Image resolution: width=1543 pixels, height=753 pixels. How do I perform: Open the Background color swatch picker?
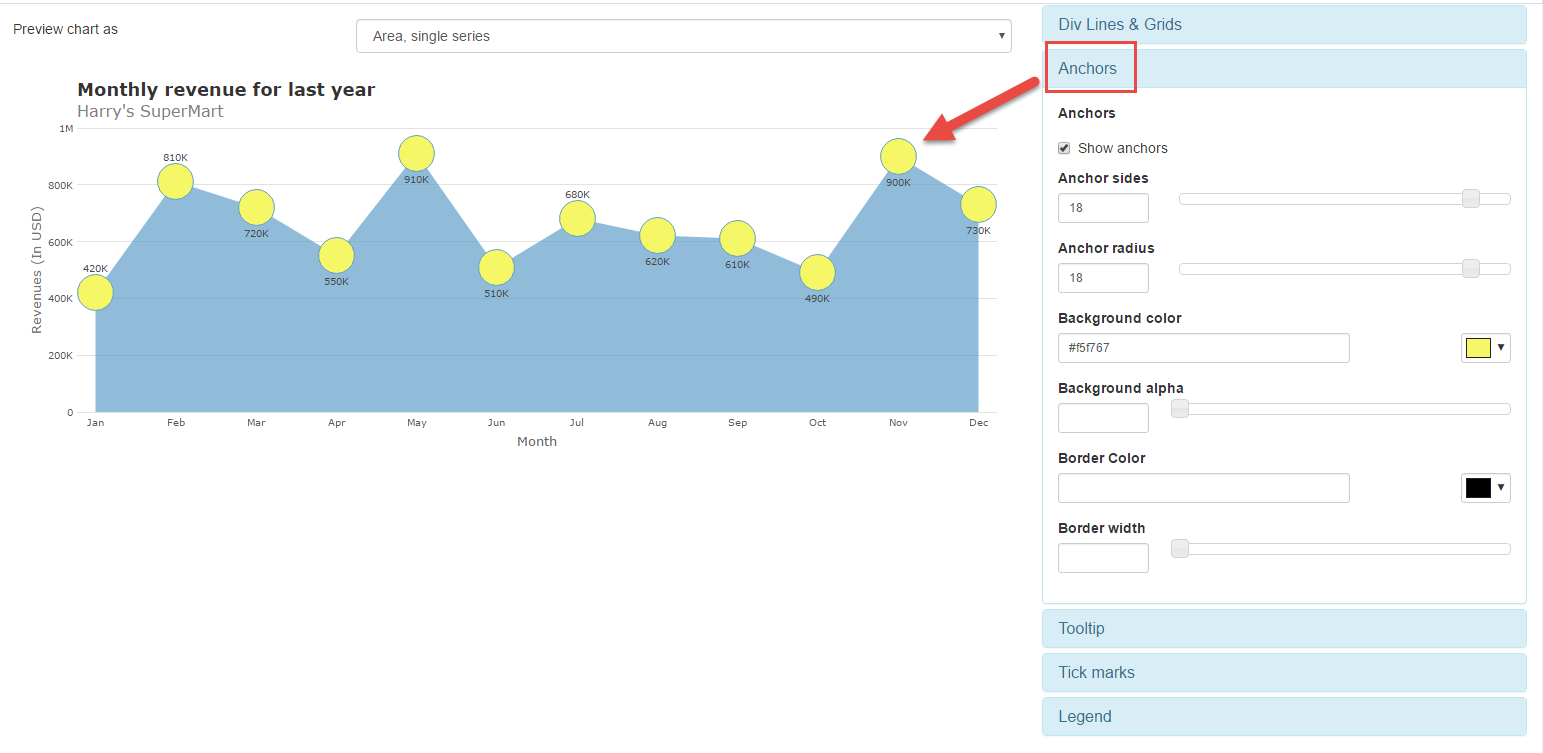click(x=1485, y=348)
